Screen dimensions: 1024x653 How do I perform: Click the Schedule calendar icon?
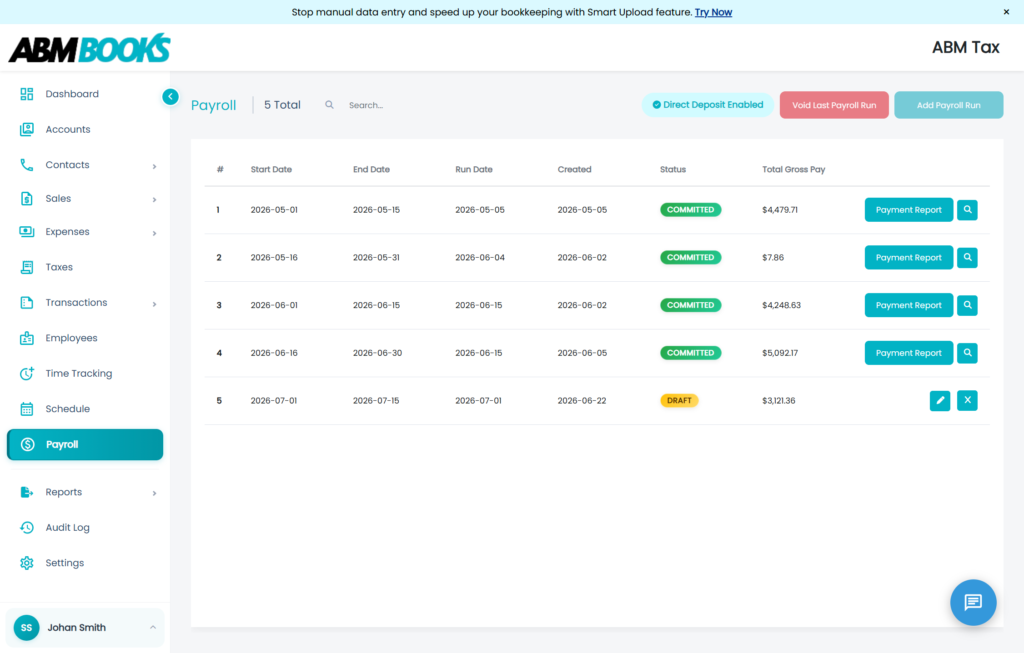point(27,409)
